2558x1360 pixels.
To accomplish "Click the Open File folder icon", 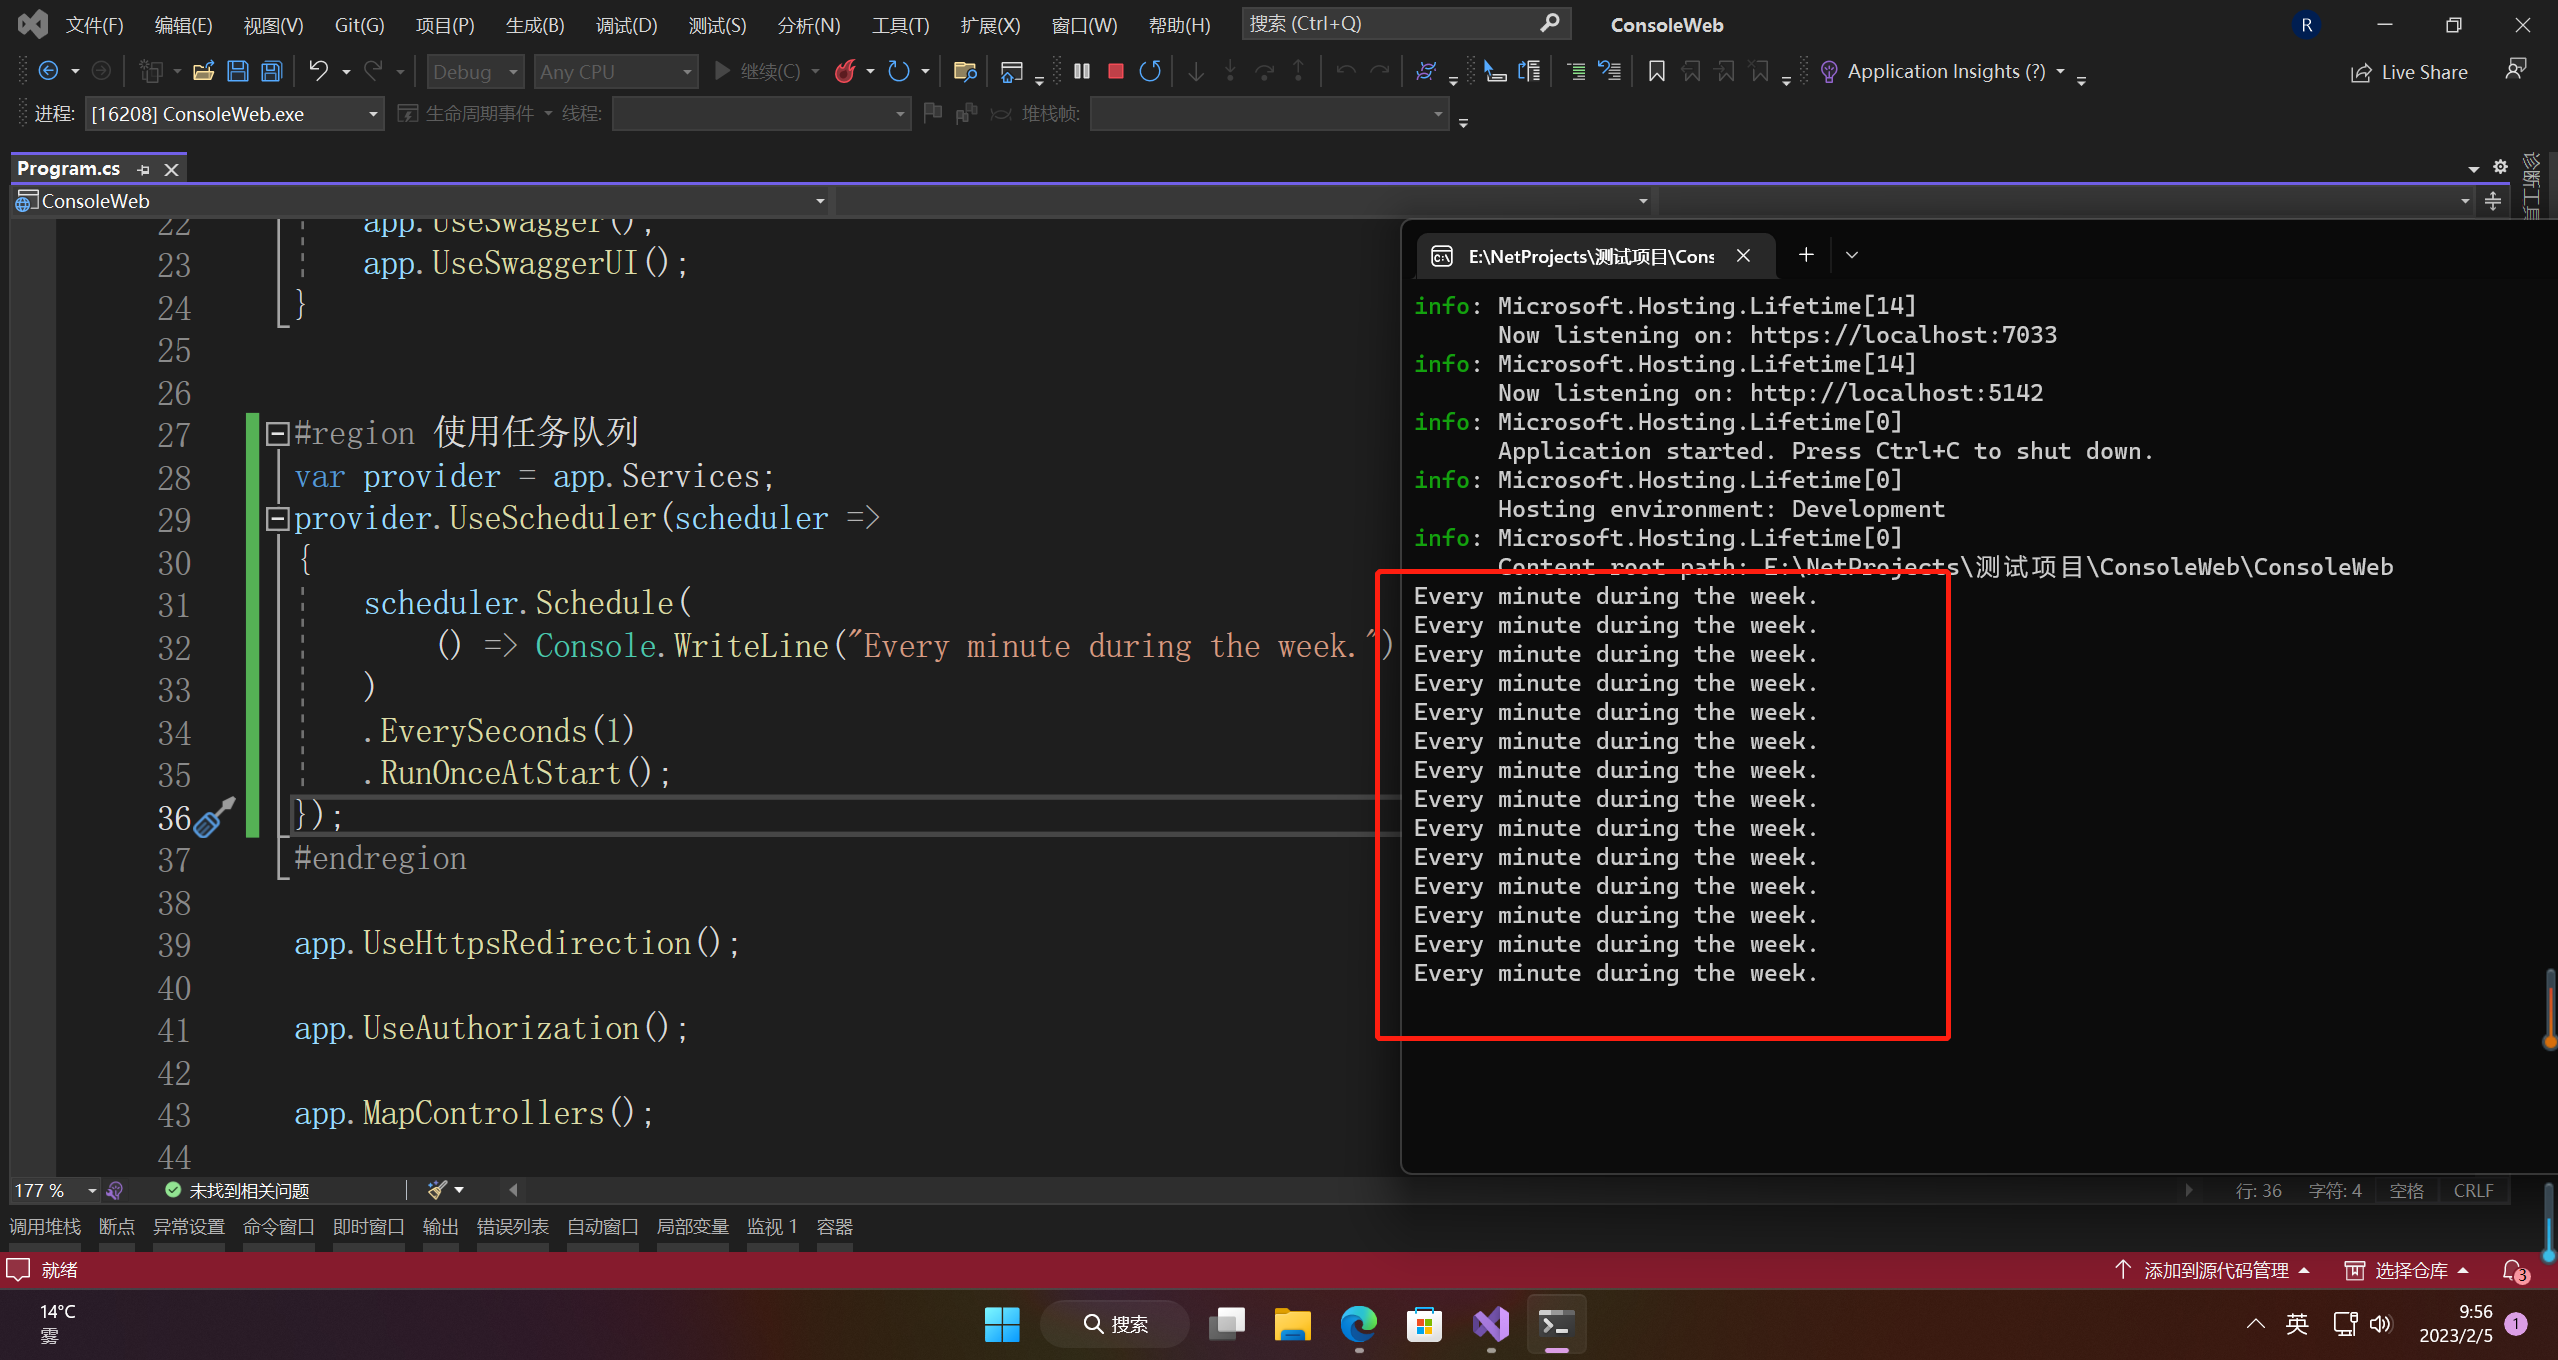I will point(203,71).
